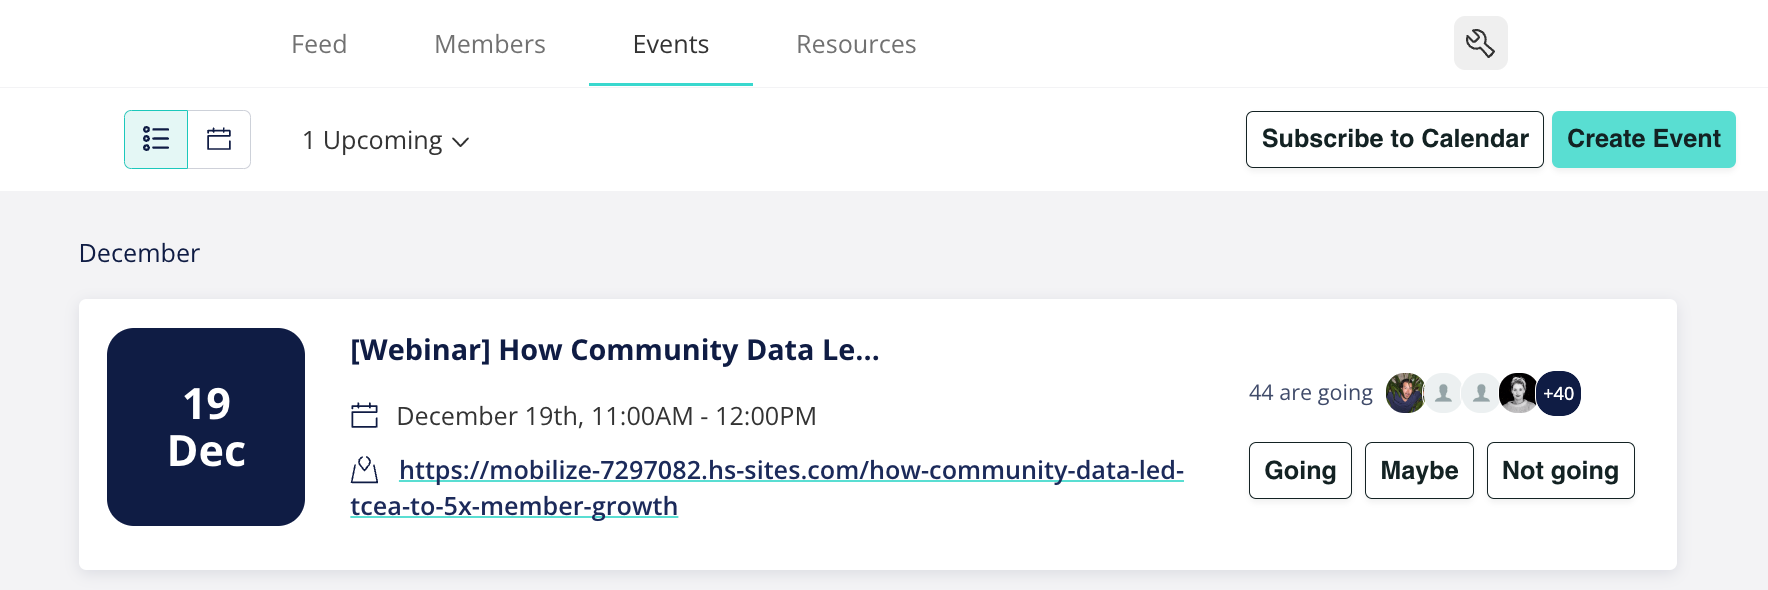Screen dimensions: 1768x590
Task: Open the Resources tab
Action: tap(856, 44)
